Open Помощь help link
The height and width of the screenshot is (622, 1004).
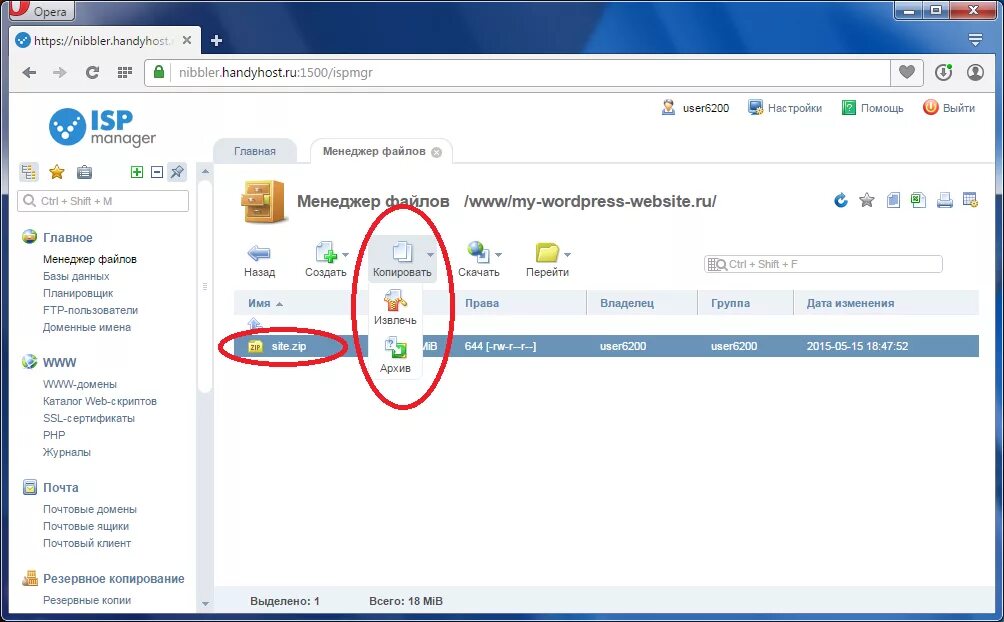(872, 108)
